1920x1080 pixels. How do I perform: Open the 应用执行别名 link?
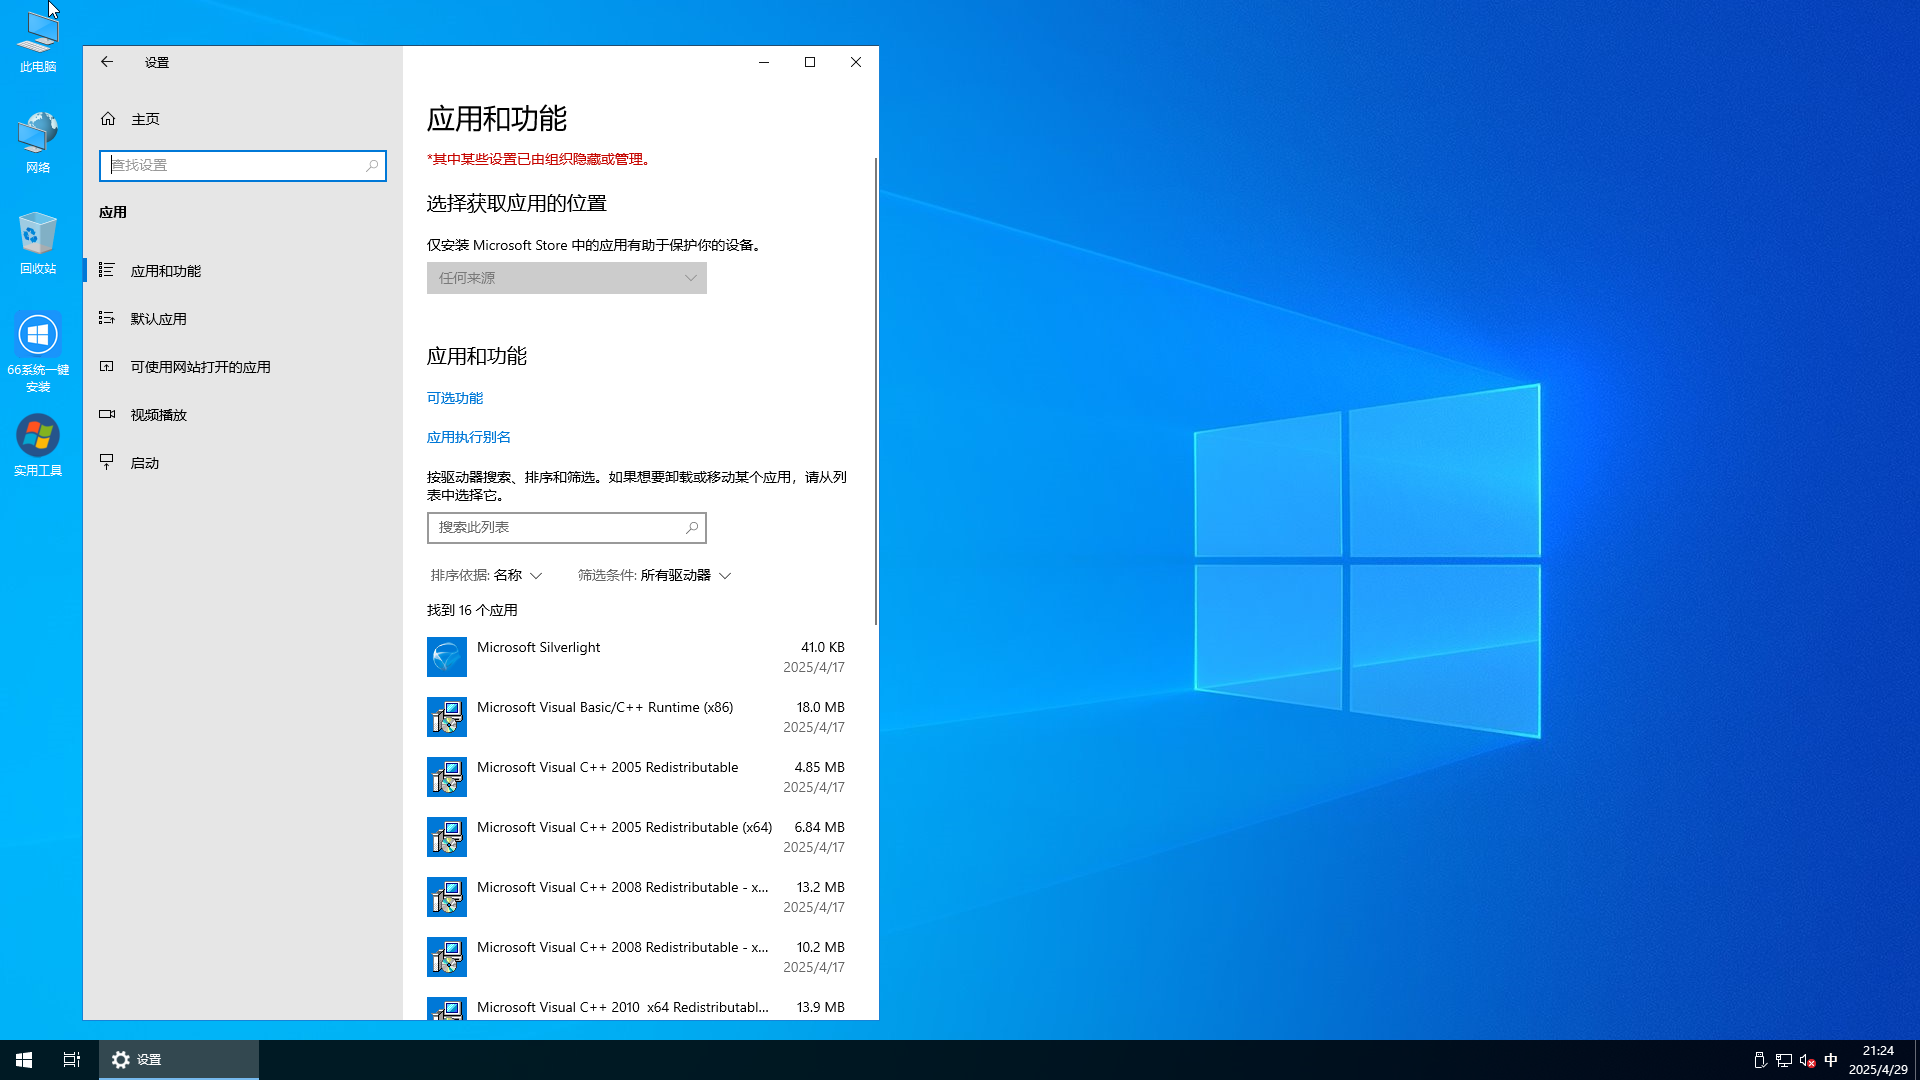pos(469,437)
